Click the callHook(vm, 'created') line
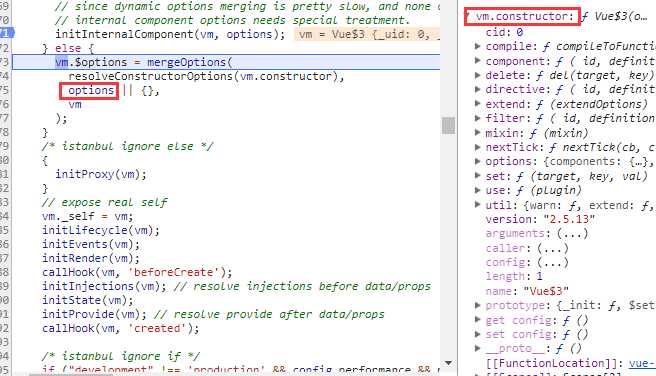This screenshot has height=376, width=656. coord(120,328)
